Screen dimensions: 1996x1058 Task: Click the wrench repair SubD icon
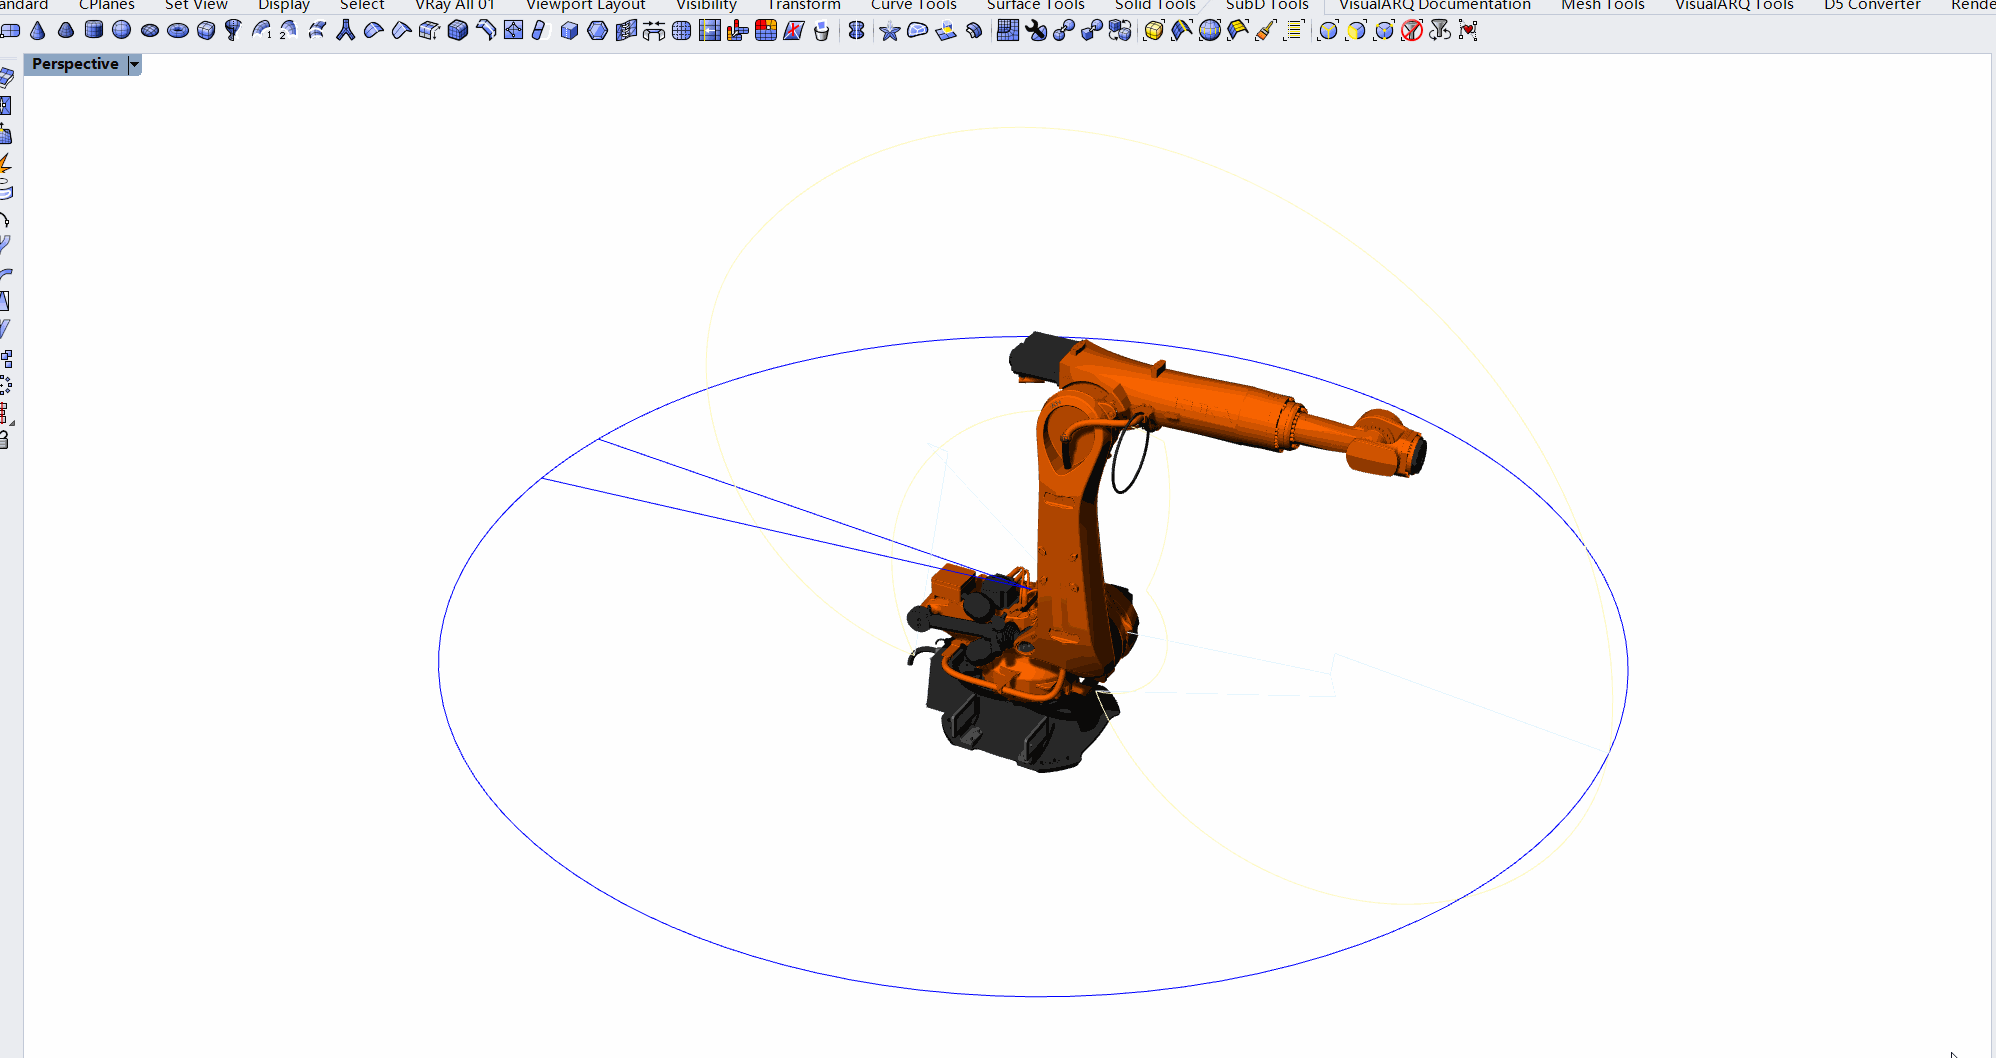click(1037, 31)
